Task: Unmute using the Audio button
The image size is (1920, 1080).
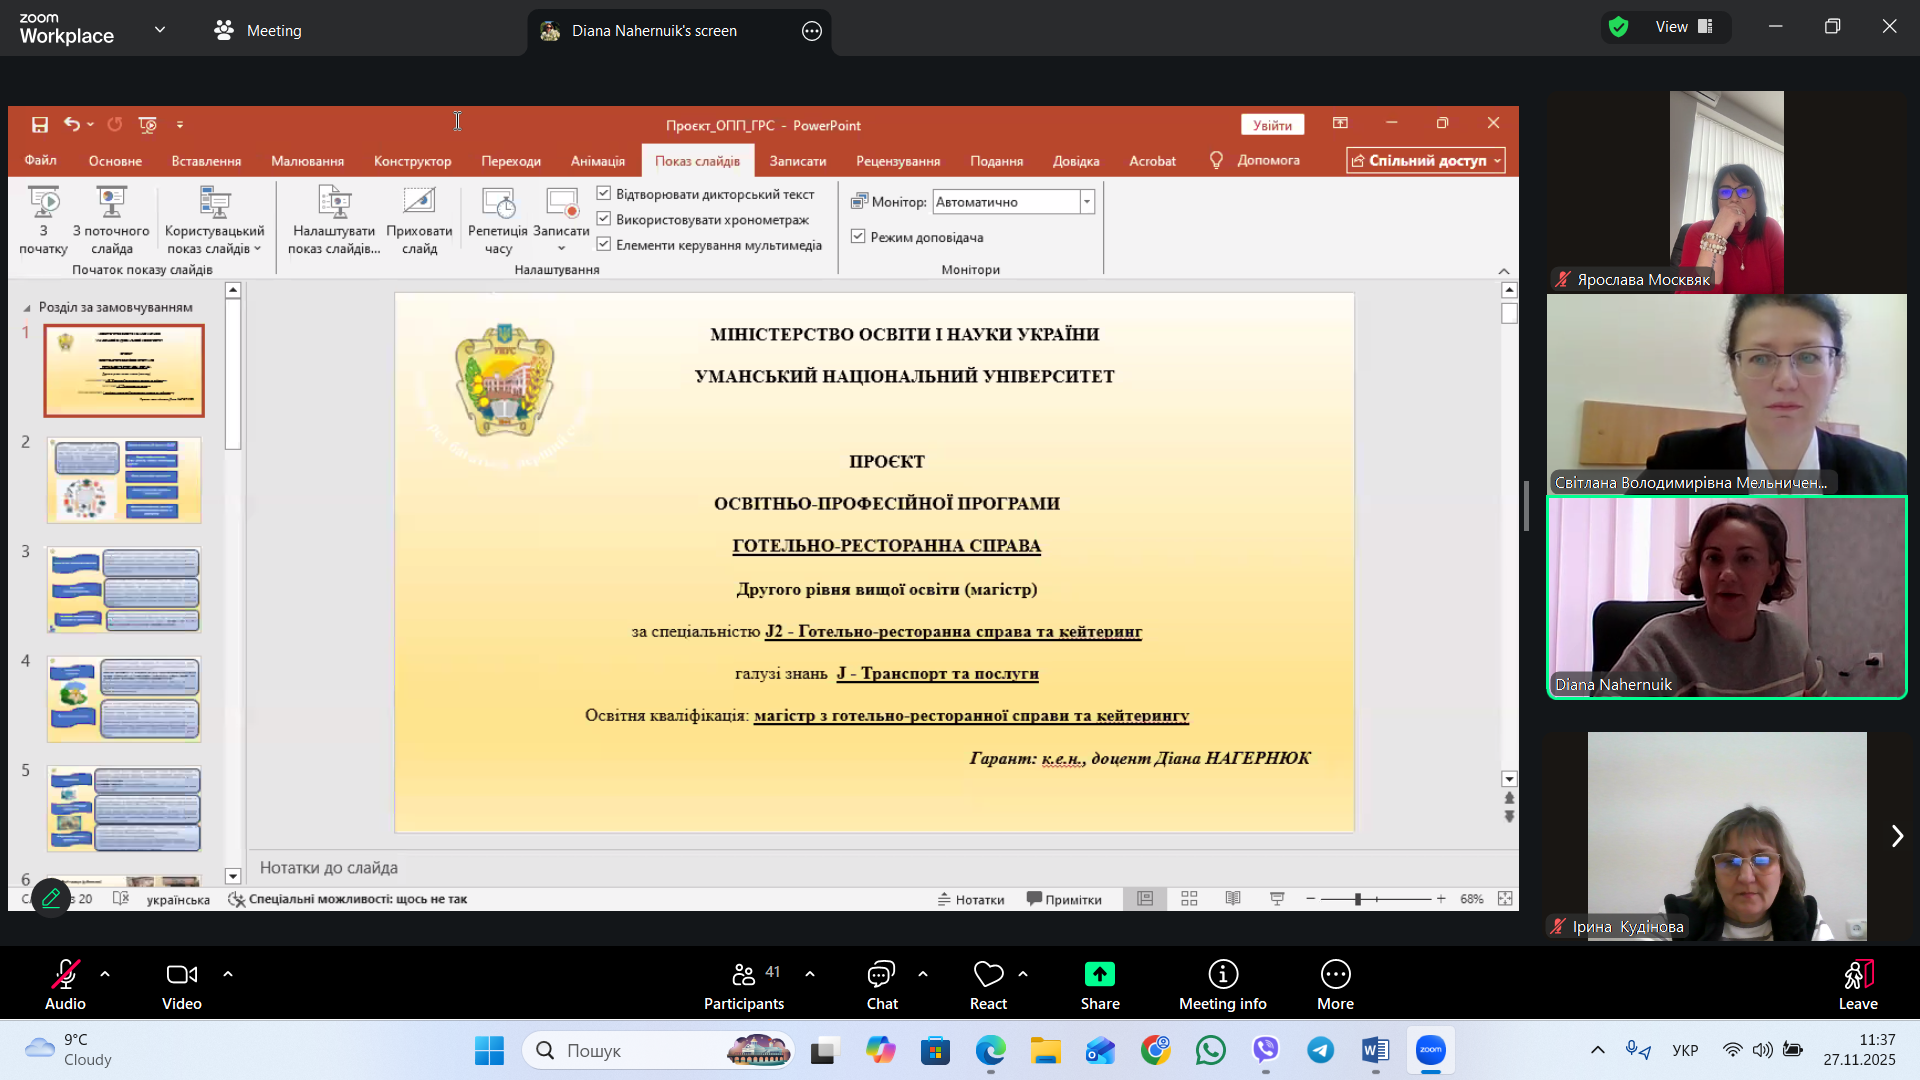Action: pyautogui.click(x=65, y=974)
